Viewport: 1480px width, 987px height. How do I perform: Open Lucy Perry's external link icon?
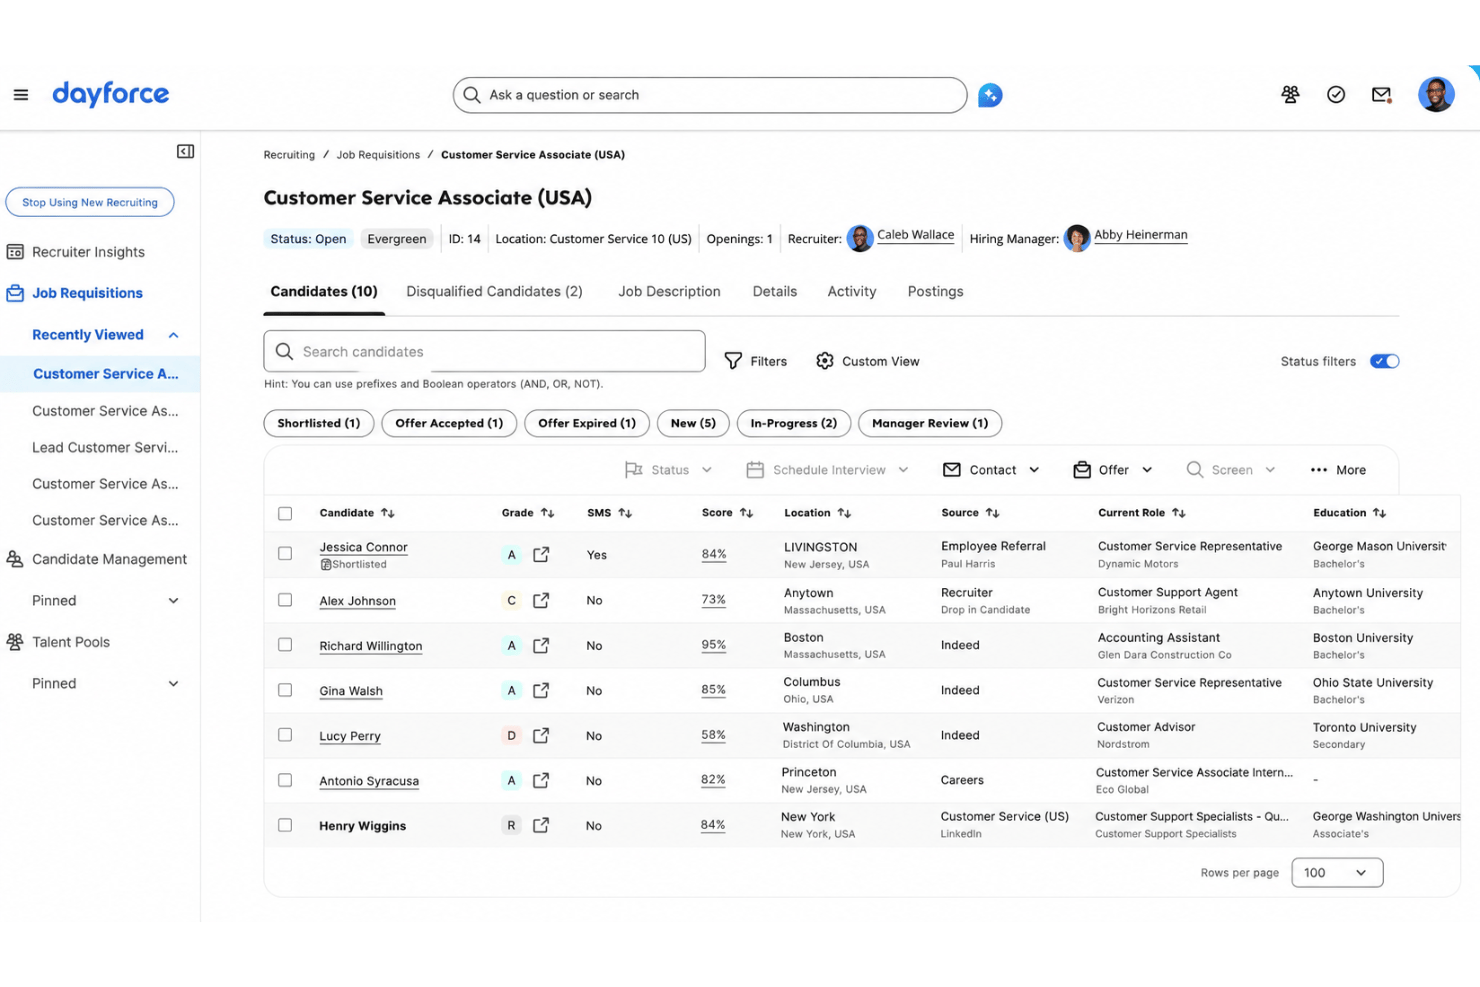541,735
